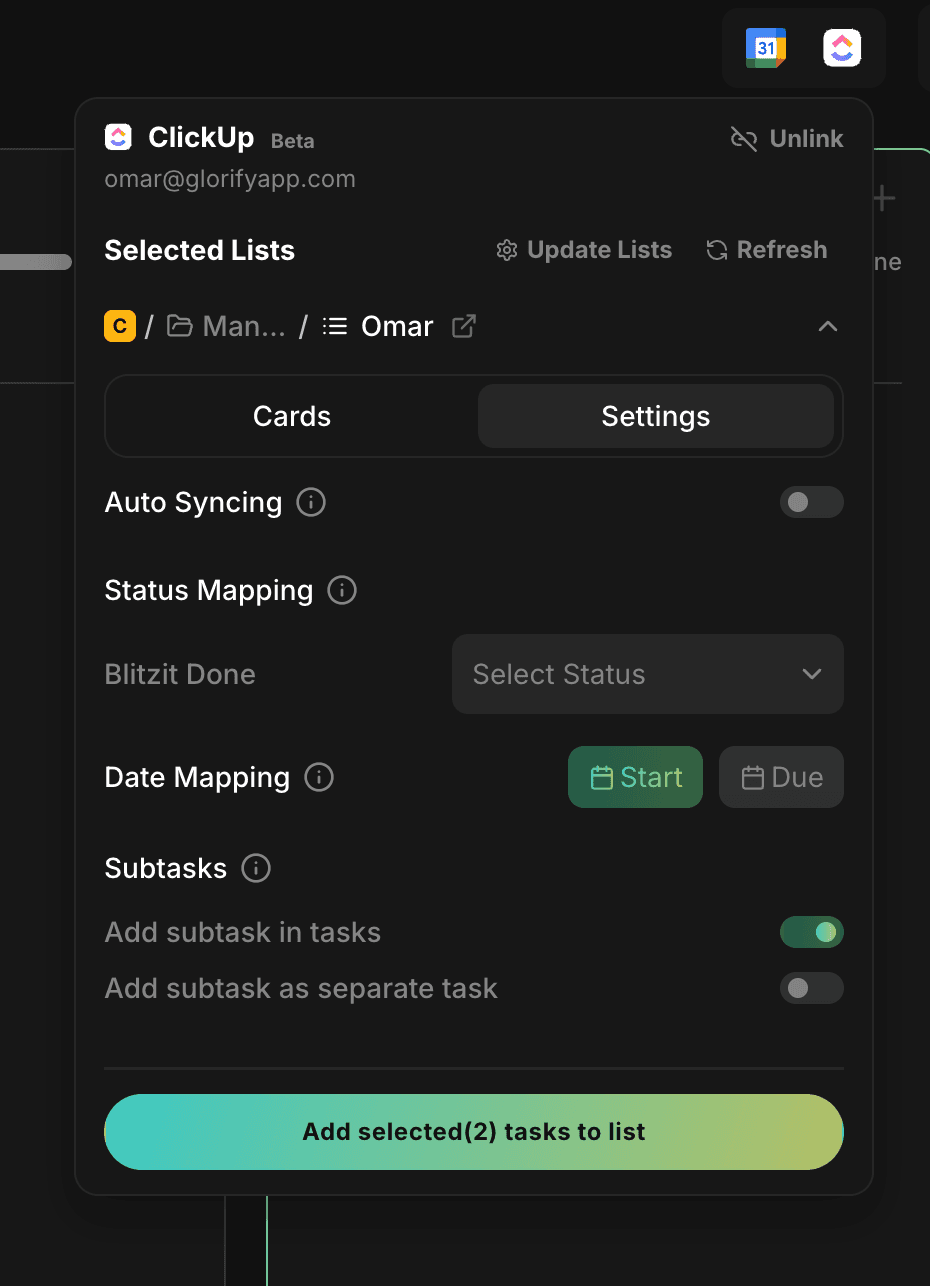Image resolution: width=930 pixels, height=1286 pixels.
Task: Choose Due for date mapping
Action: click(781, 777)
